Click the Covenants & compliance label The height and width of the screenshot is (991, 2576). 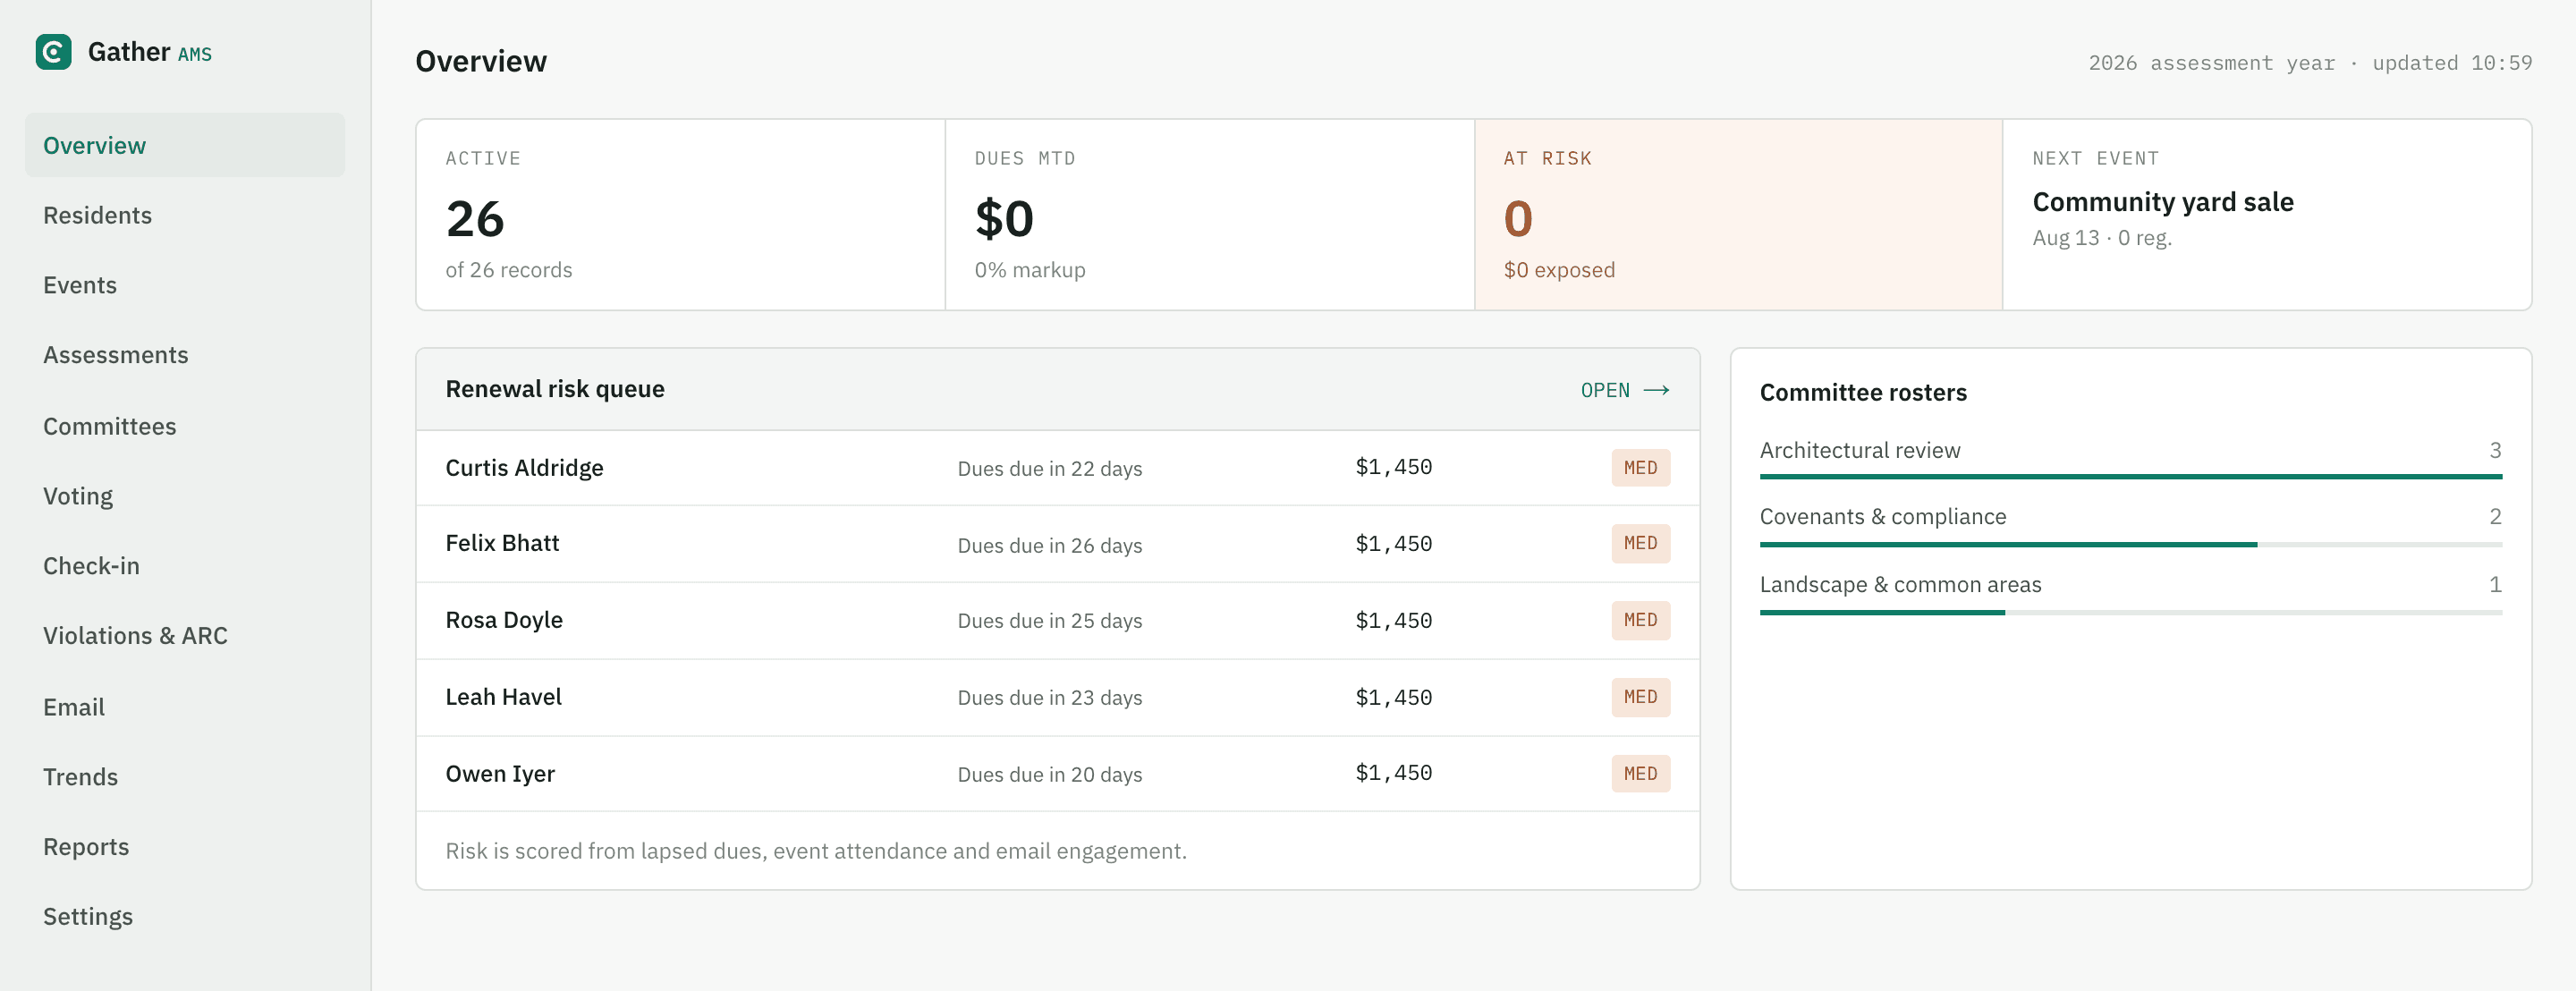pyautogui.click(x=1883, y=517)
